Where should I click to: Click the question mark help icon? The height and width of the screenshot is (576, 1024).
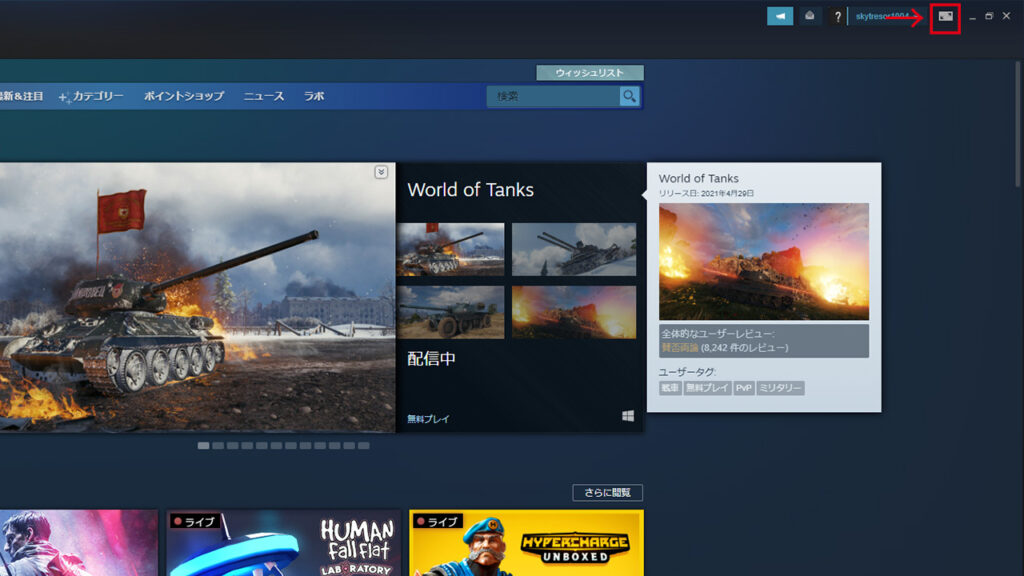coord(838,17)
